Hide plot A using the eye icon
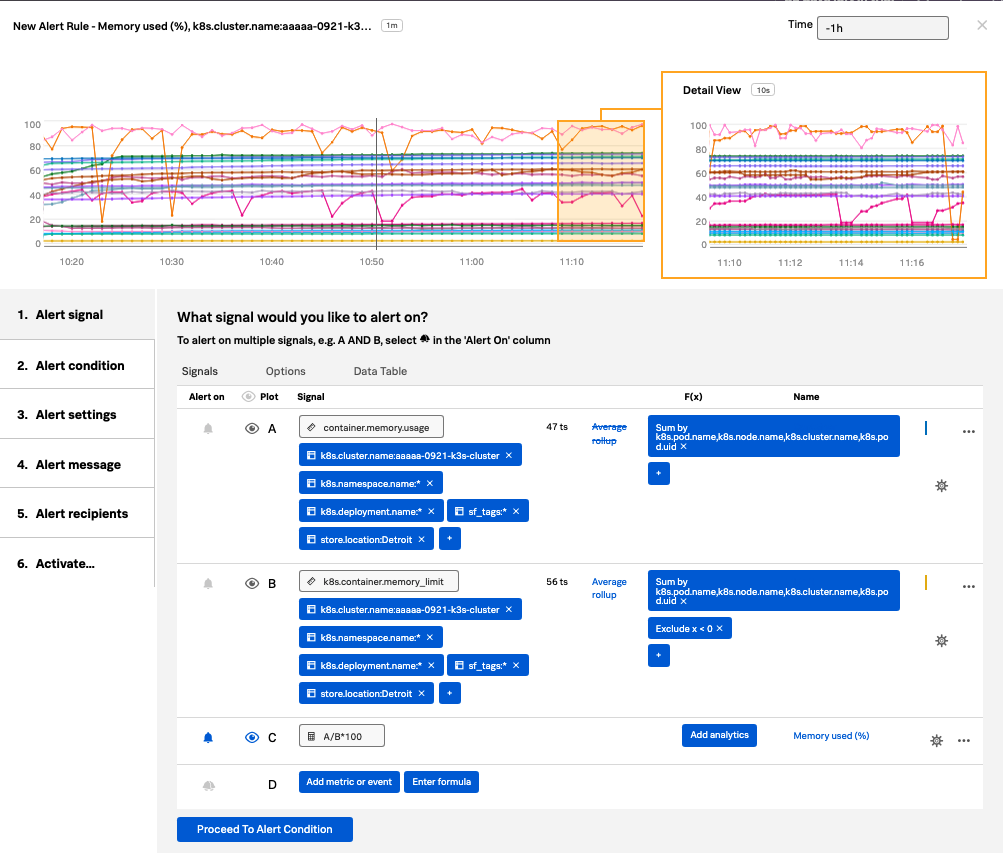 click(x=252, y=428)
